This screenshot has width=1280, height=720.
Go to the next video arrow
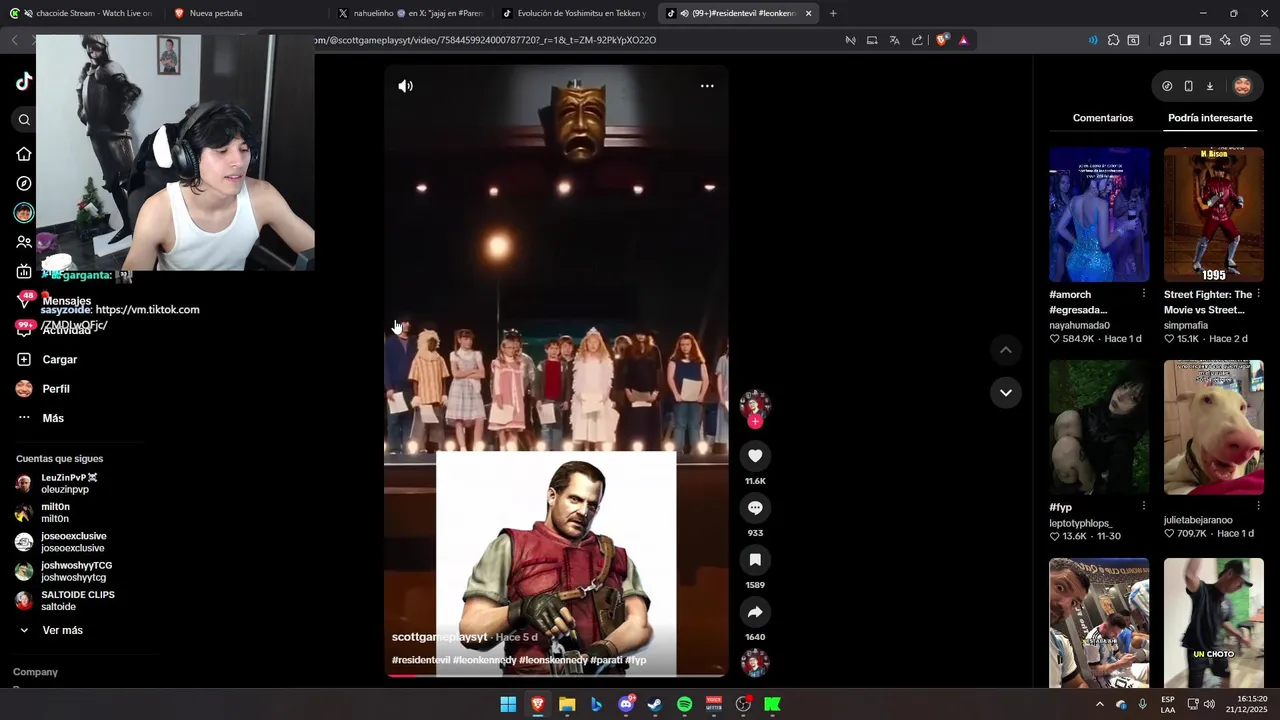click(1006, 393)
